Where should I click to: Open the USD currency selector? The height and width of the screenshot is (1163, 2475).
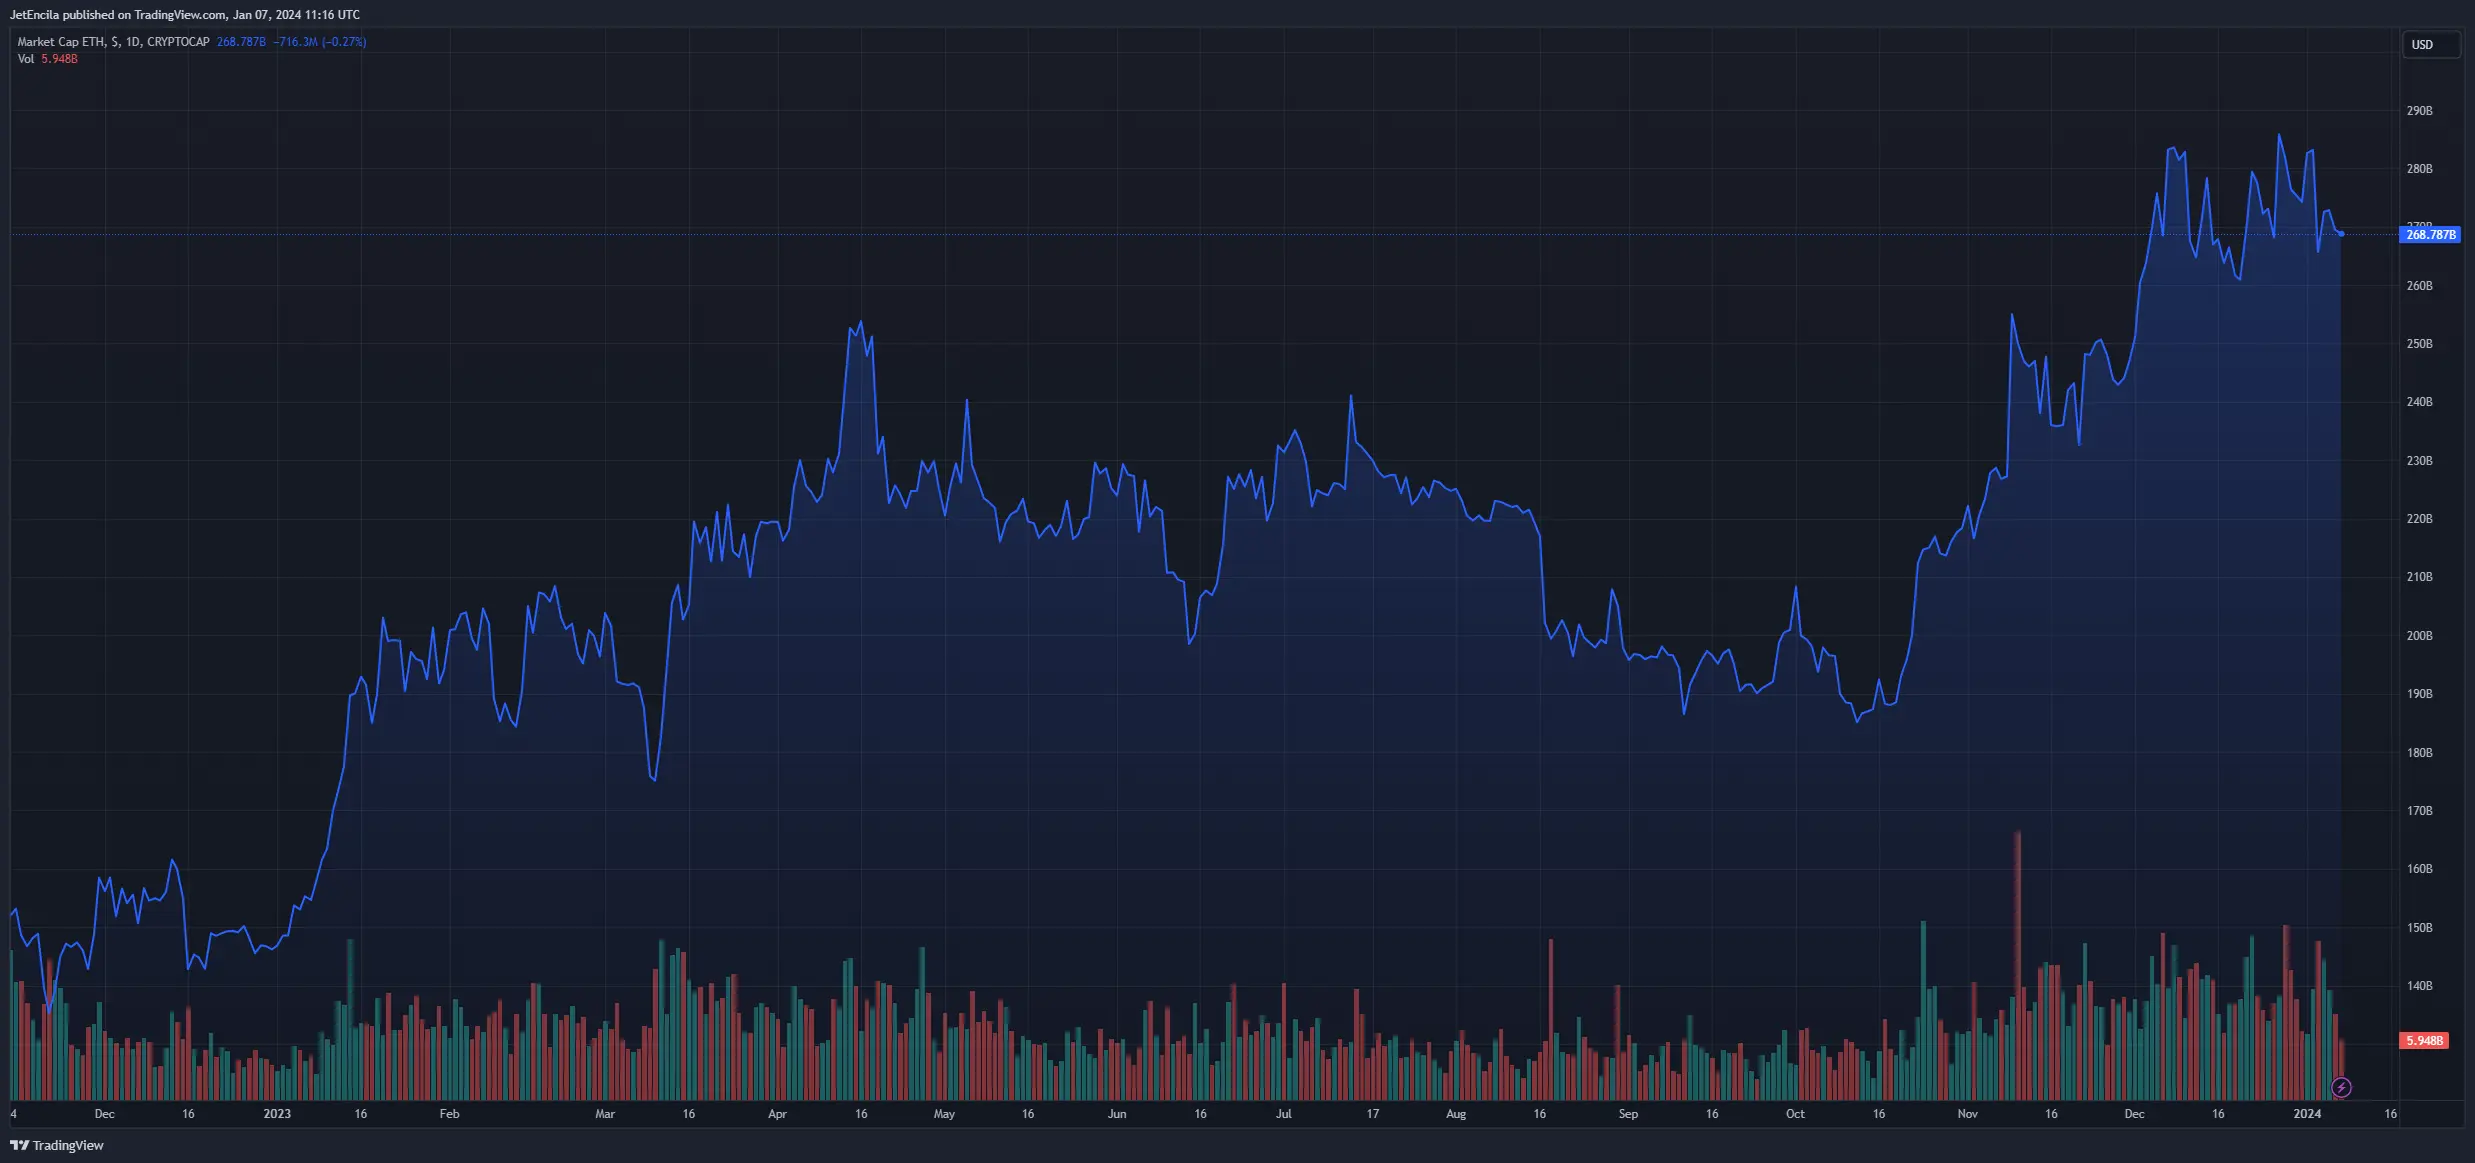tap(2429, 45)
